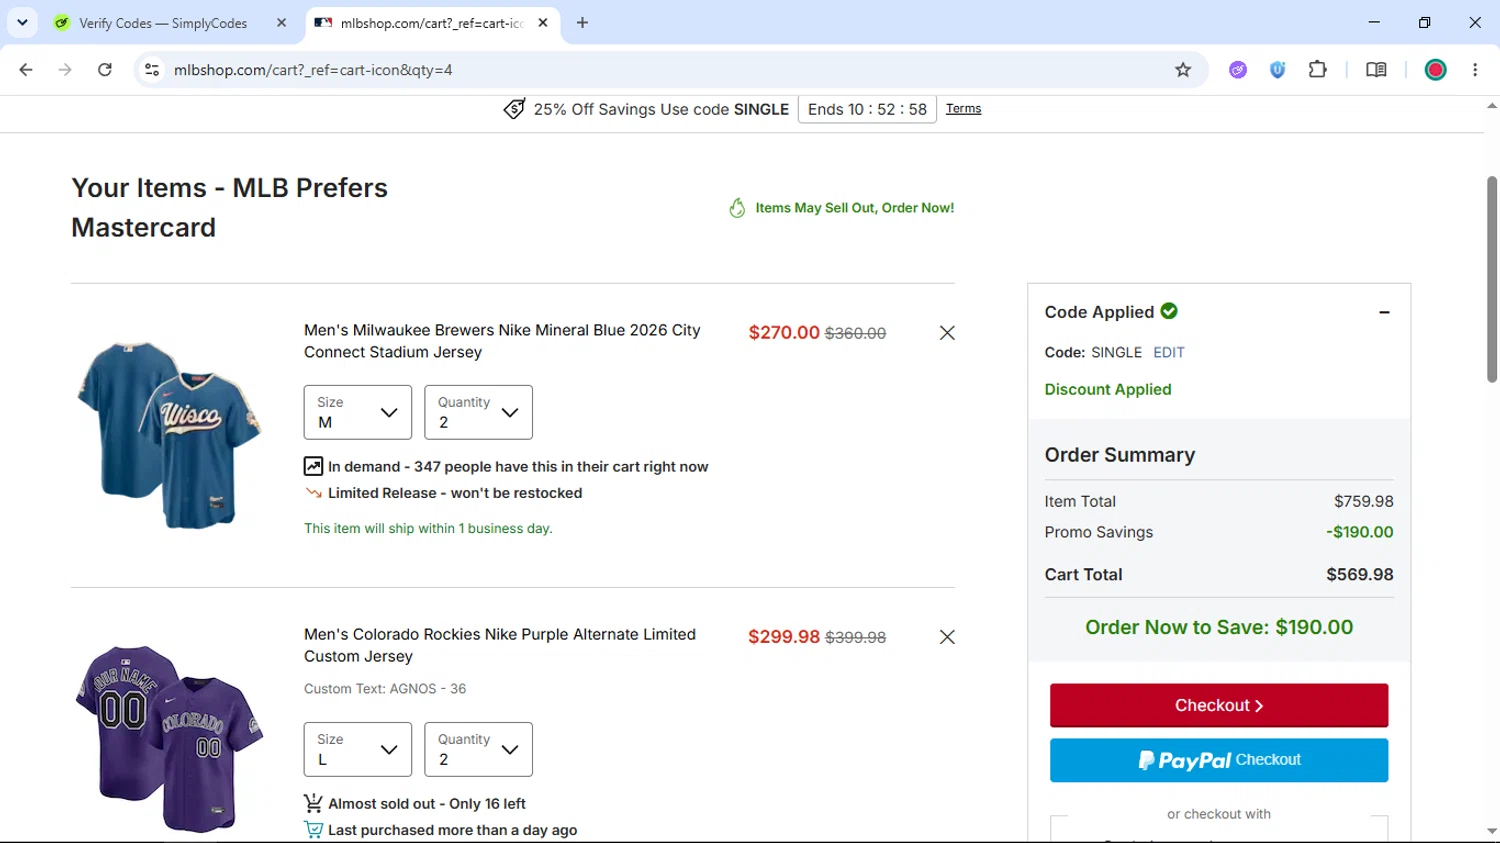
Task: Restore down the Chrome window
Action: click(1424, 22)
